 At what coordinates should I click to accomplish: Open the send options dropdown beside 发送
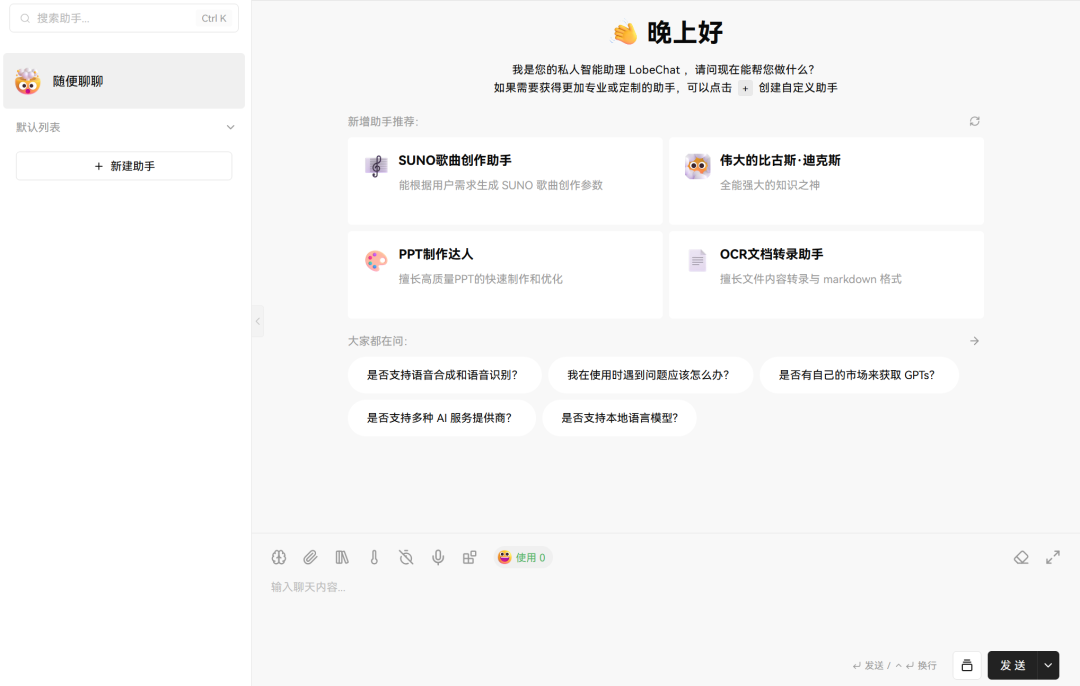[1047, 665]
